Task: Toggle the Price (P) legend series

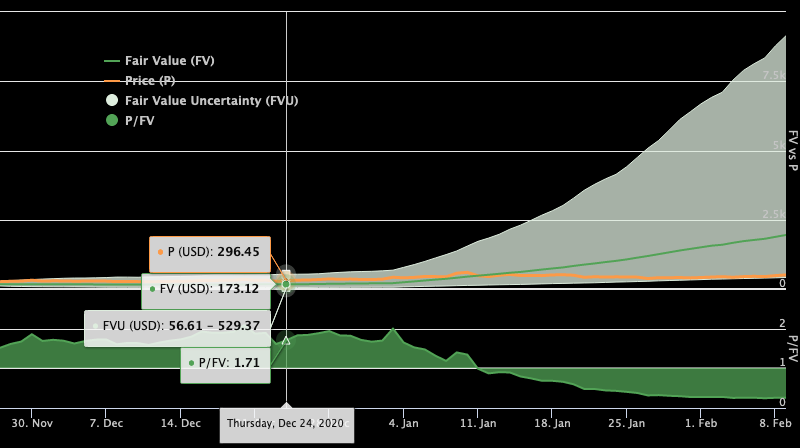Action: coord(140,81)
